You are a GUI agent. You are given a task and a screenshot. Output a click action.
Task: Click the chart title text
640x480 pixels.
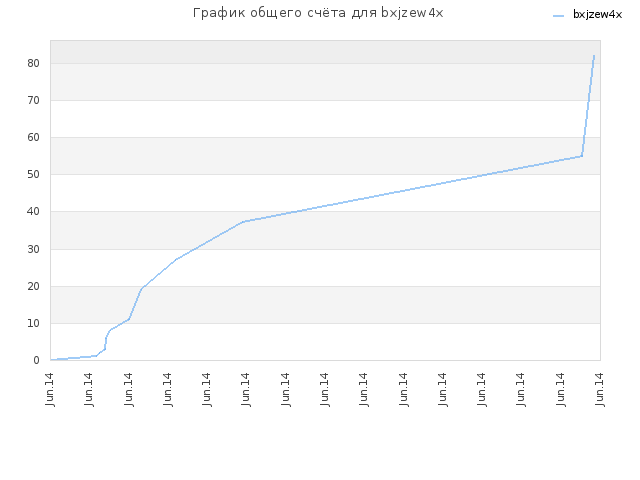coord(318,13)
